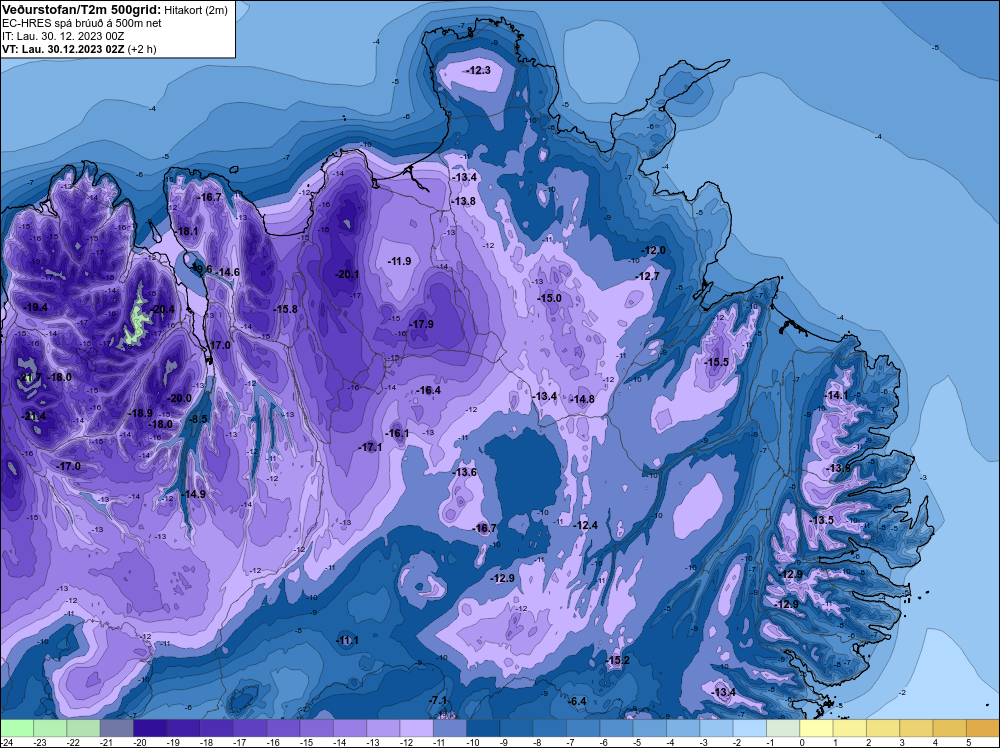Click the -11.9 temperature label on the map
1000x748 pixels.
click(399, 261)
